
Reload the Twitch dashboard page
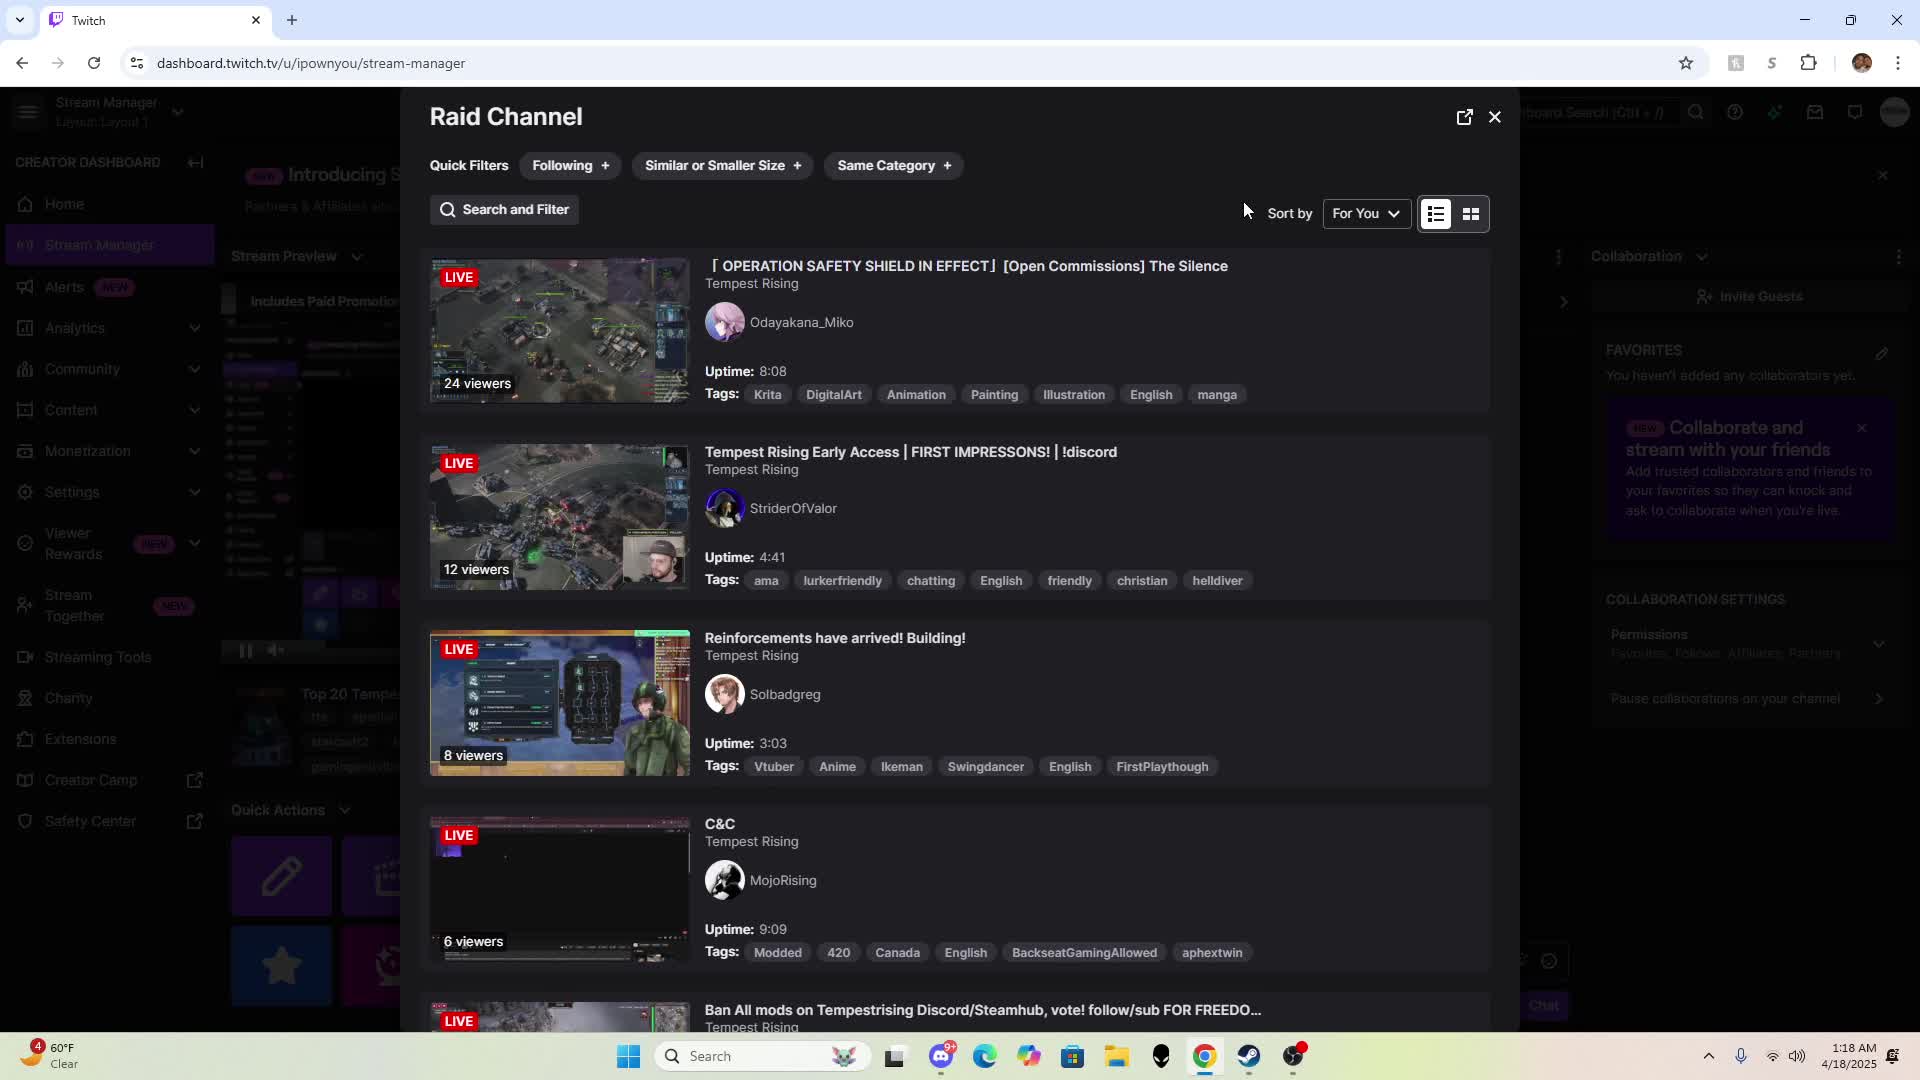[94, 63]
